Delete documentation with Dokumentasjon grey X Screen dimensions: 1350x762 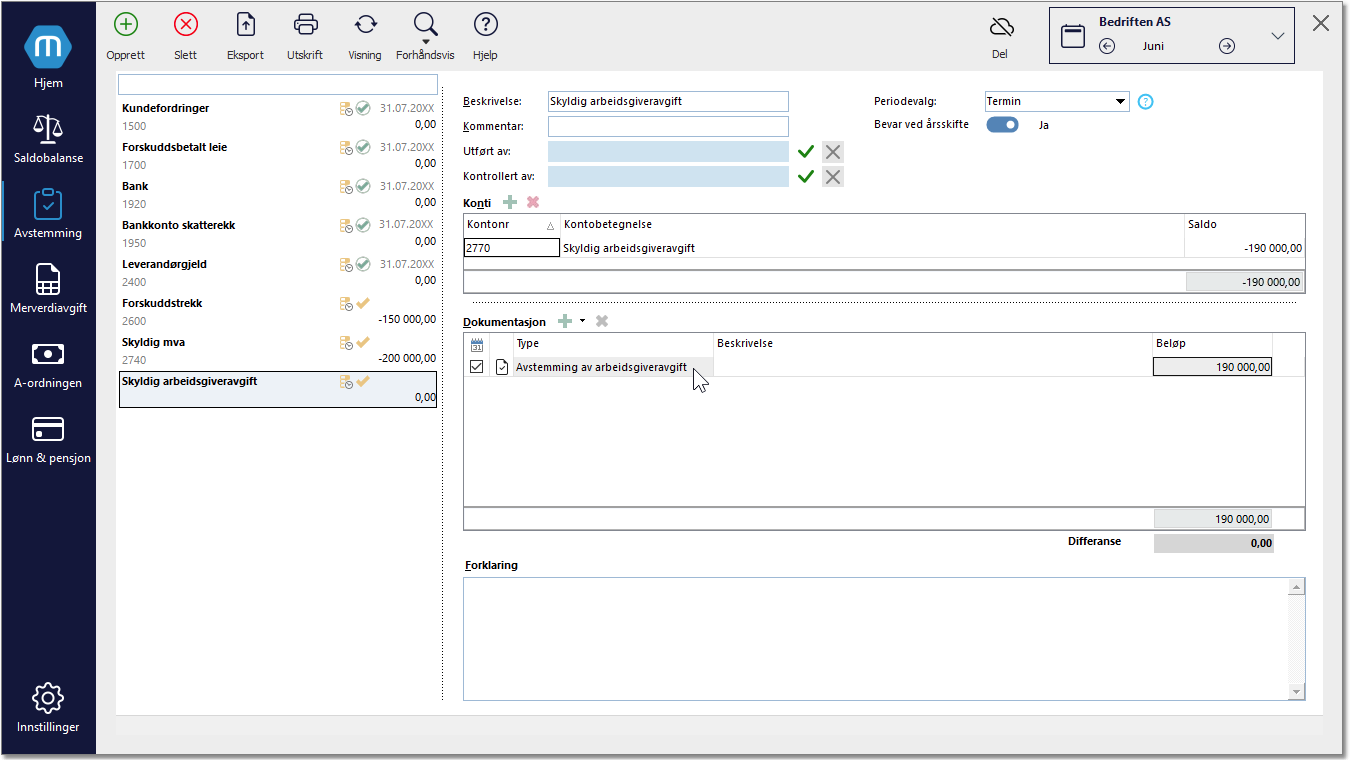(x=602, y=321)
